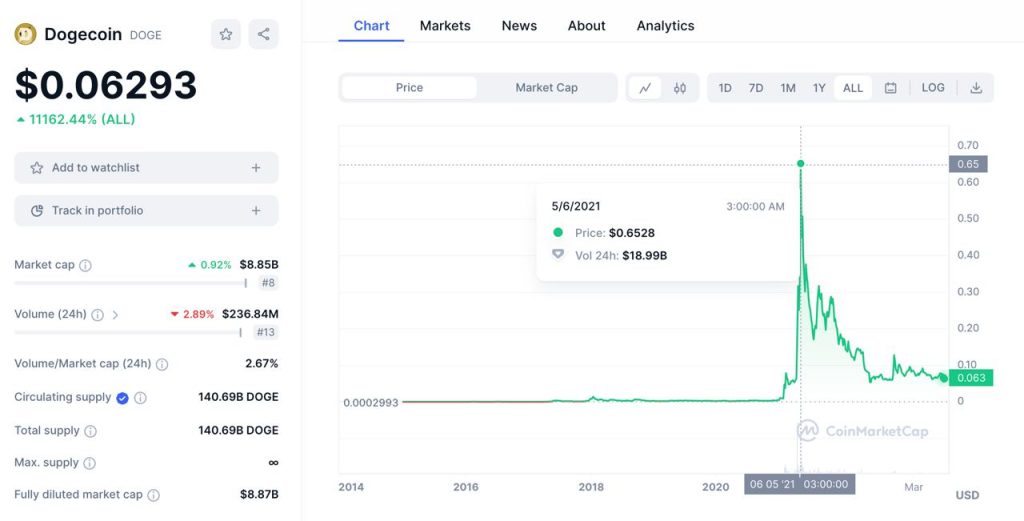
Task: Select the 1Y time range
Action: (x=819, y=88)
